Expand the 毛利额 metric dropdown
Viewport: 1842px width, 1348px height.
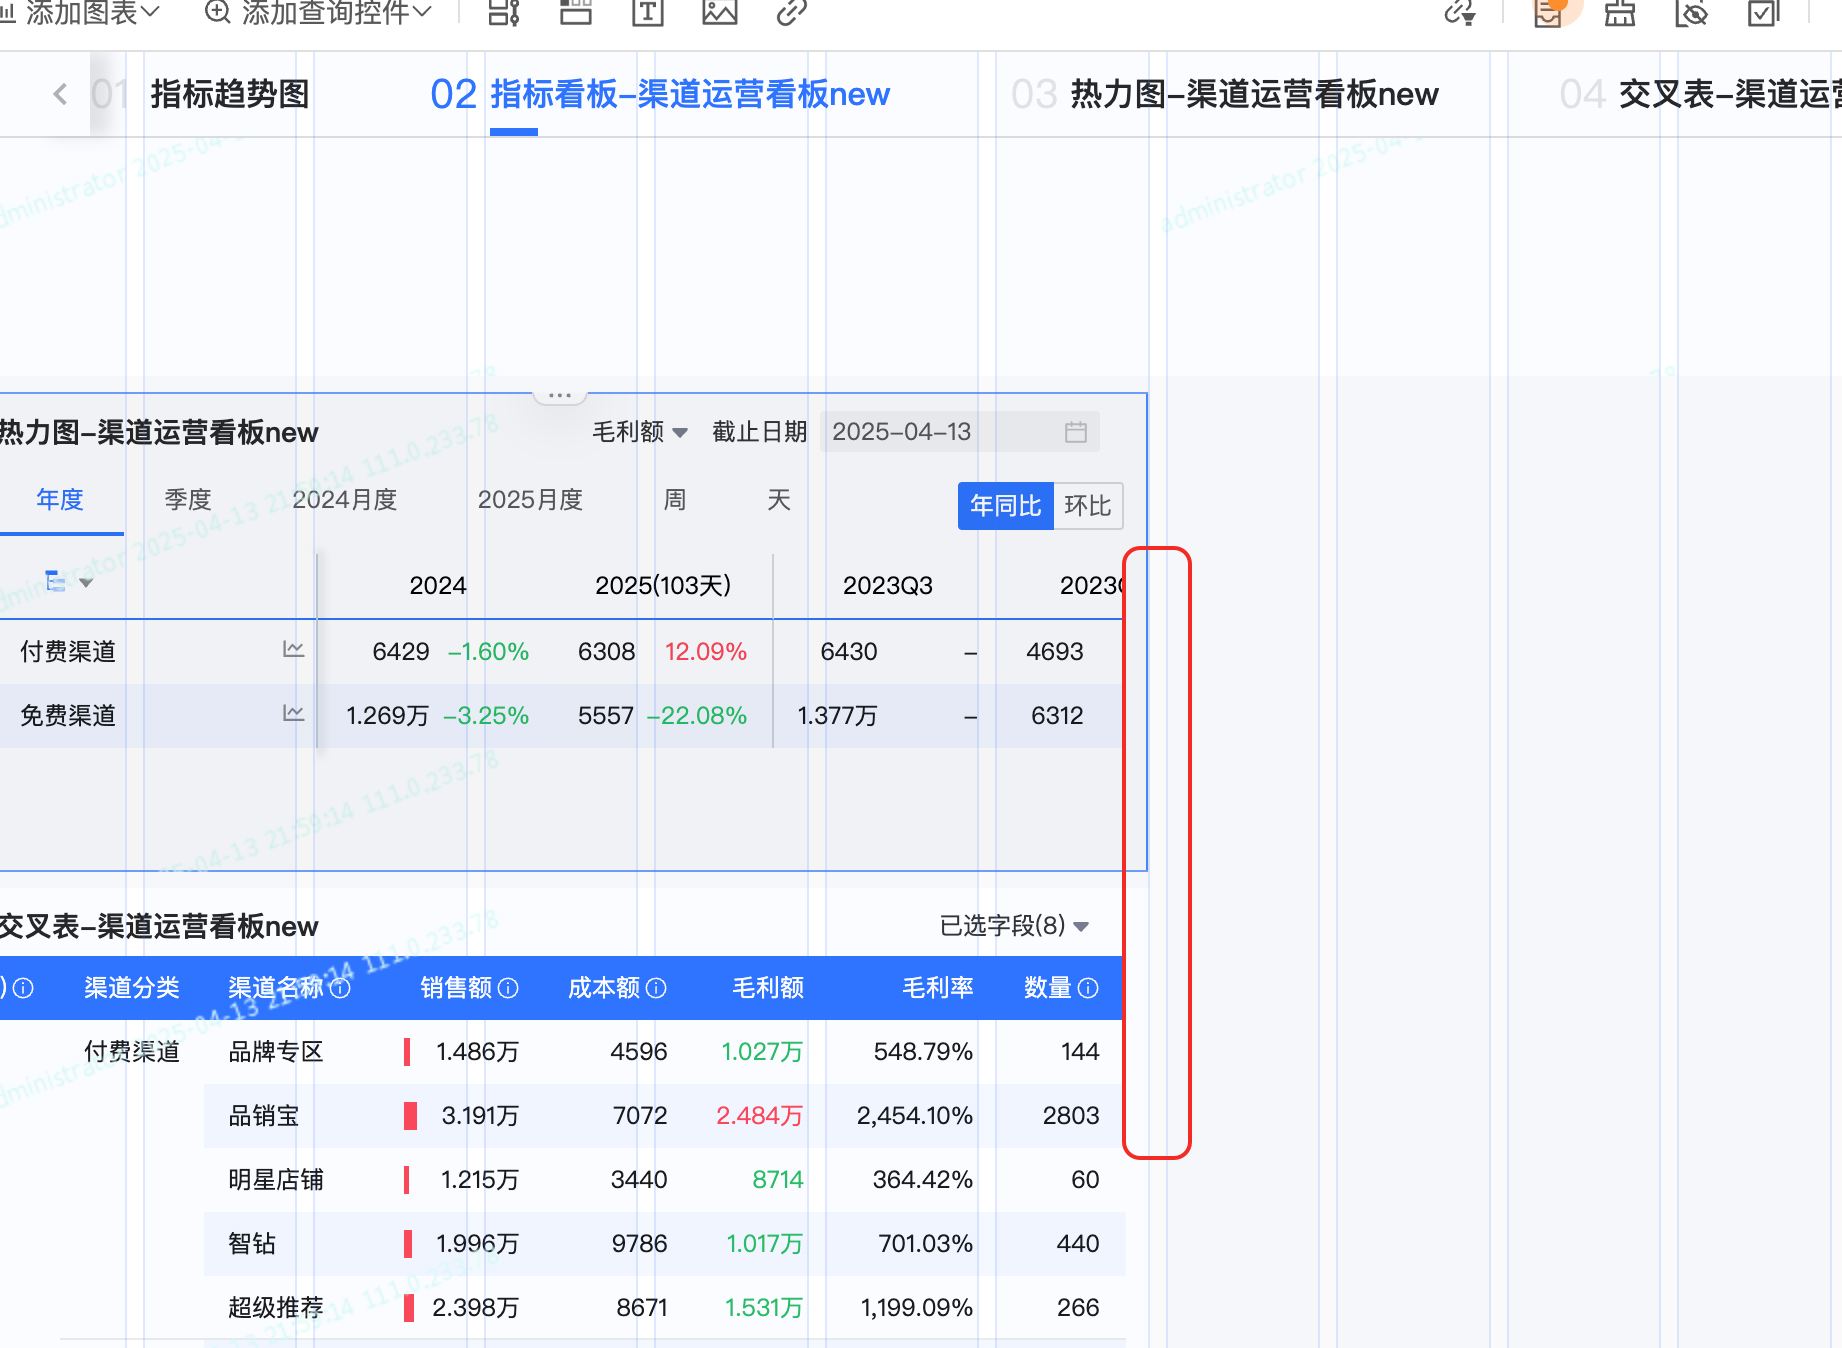pyautogui.click(x=640, y=432)
